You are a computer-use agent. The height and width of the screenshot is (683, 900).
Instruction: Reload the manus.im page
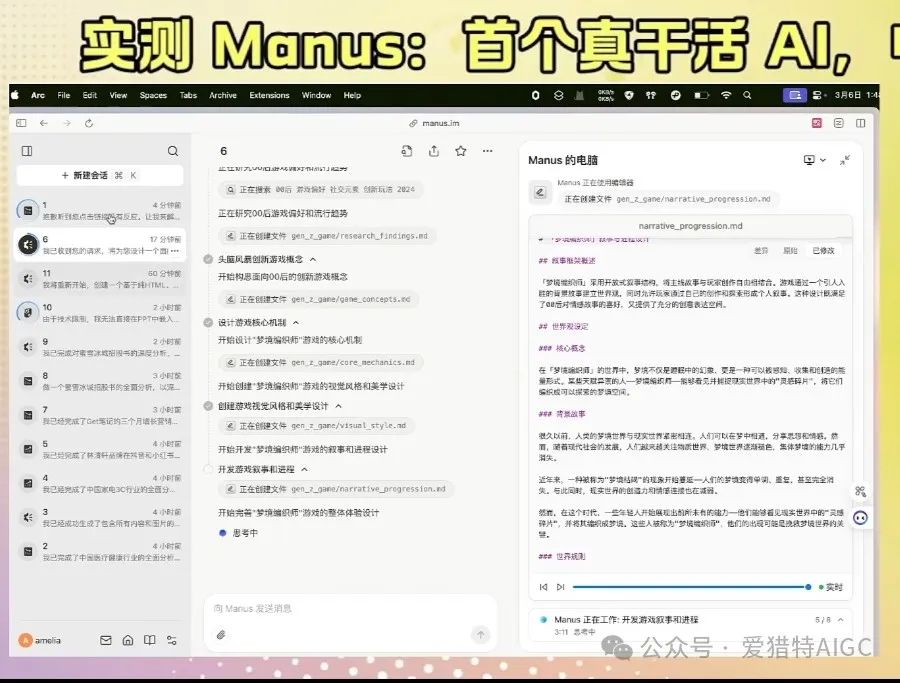[x=89, y=123]
